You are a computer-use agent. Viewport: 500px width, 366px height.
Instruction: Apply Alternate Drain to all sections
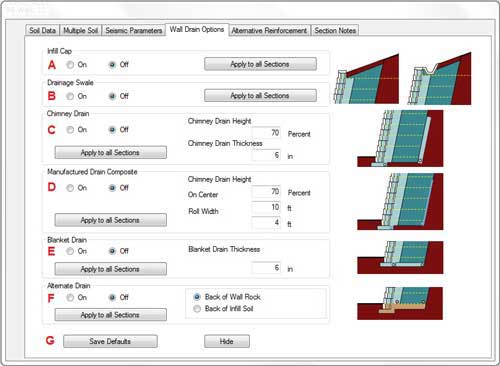click(x=111, y=315)
